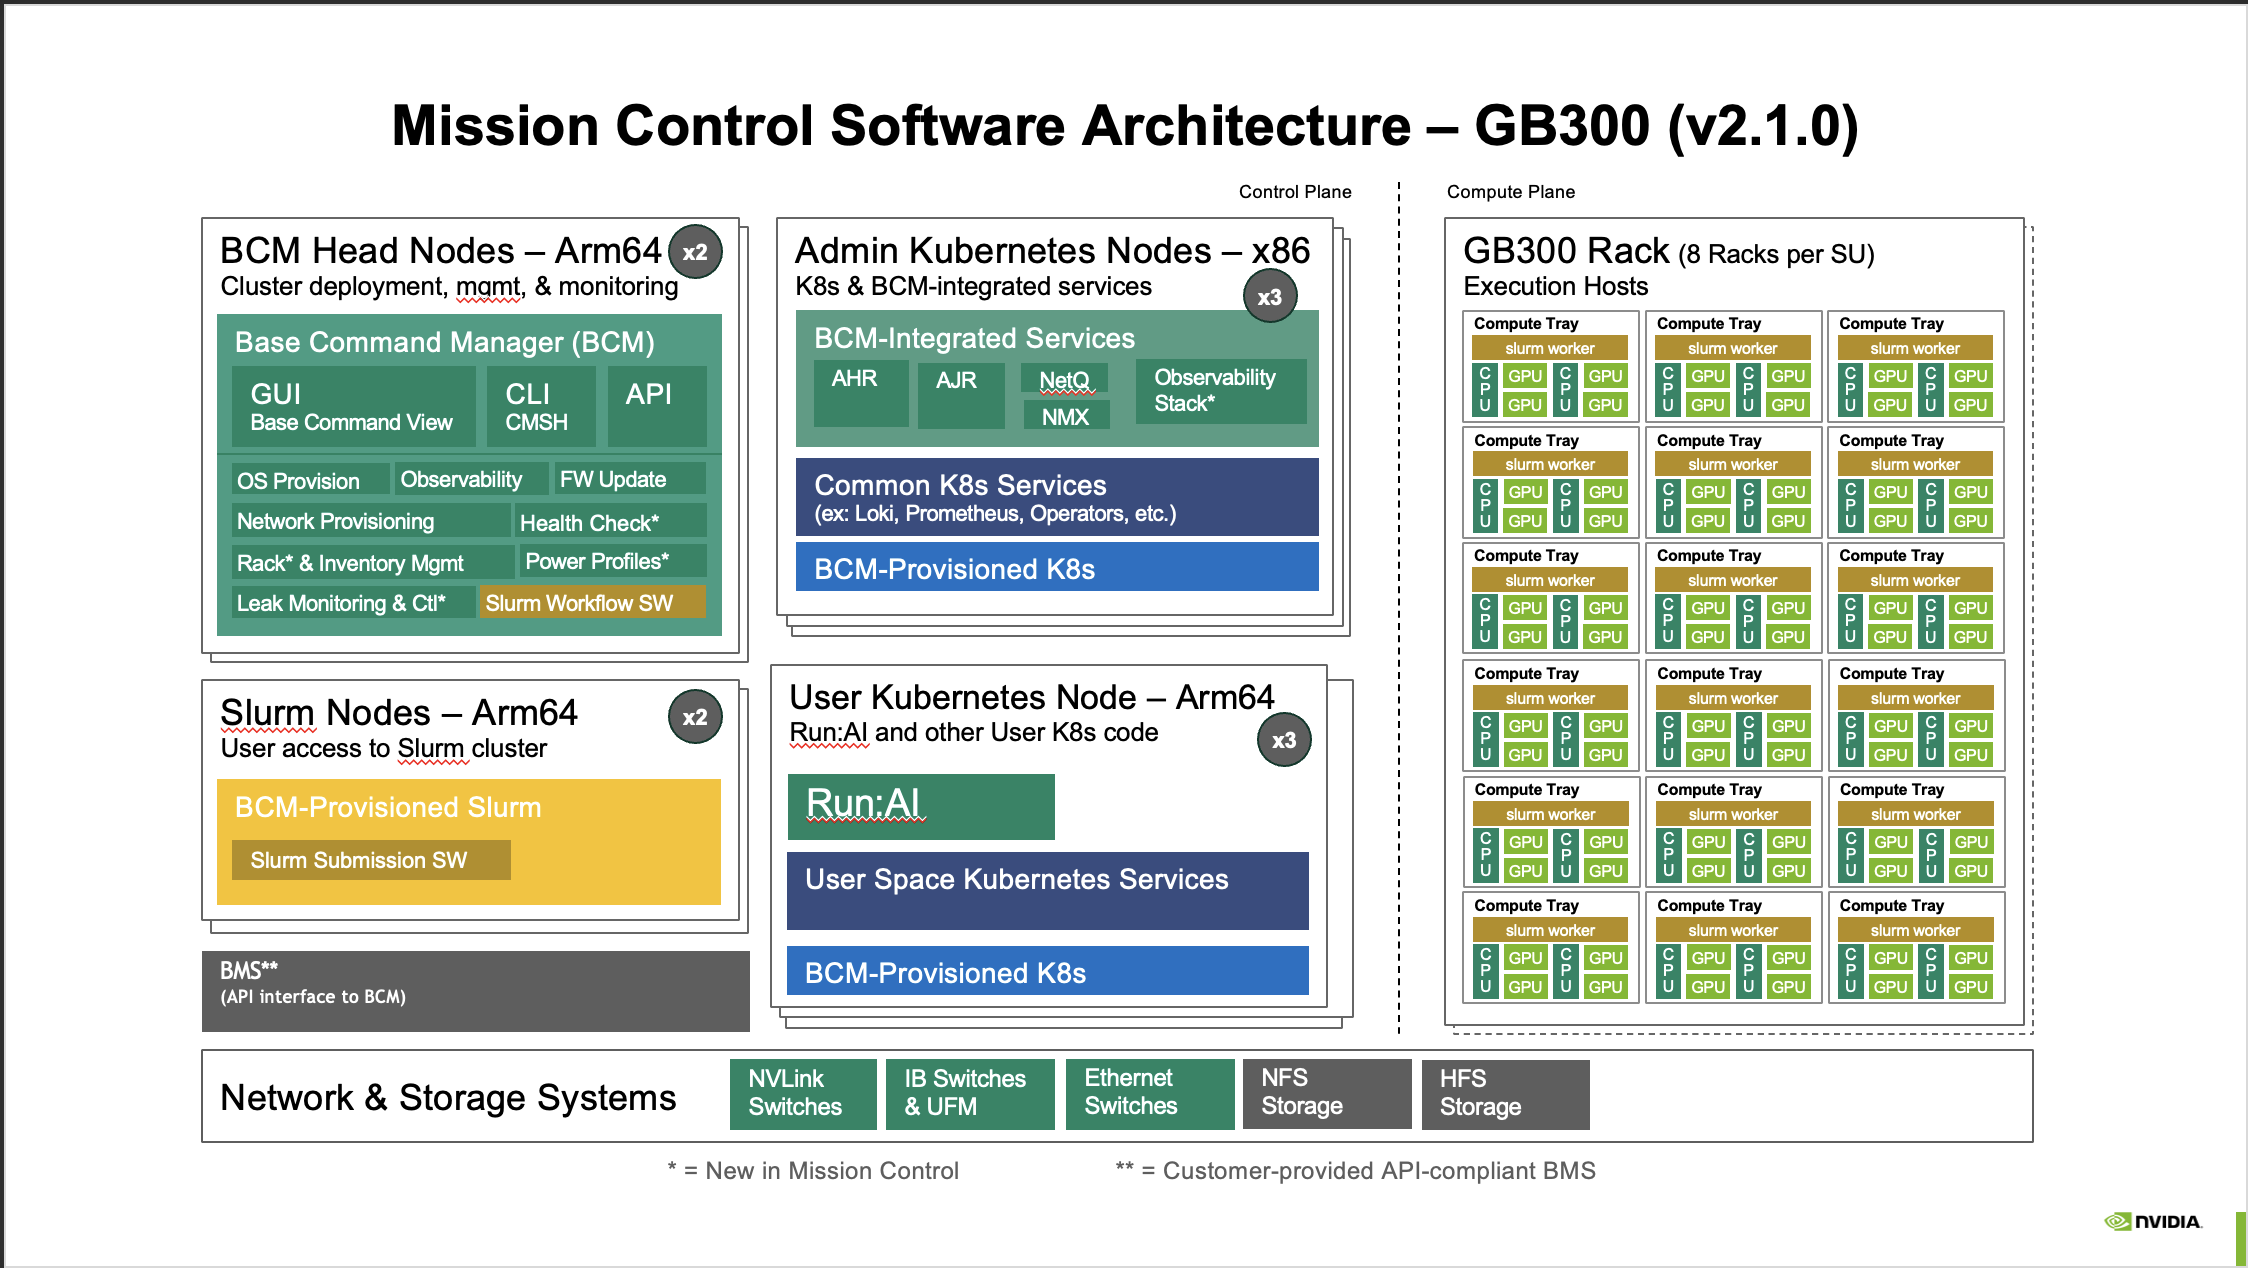Click the x2 badge on BCM Head Nodes

coord(695,252)
